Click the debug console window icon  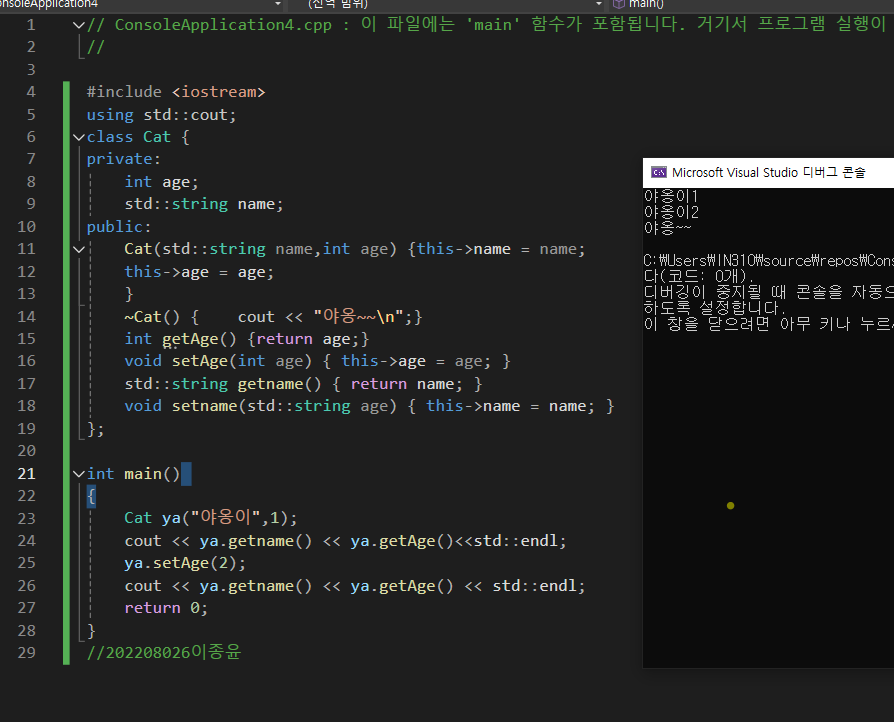[x=659, y=172]
